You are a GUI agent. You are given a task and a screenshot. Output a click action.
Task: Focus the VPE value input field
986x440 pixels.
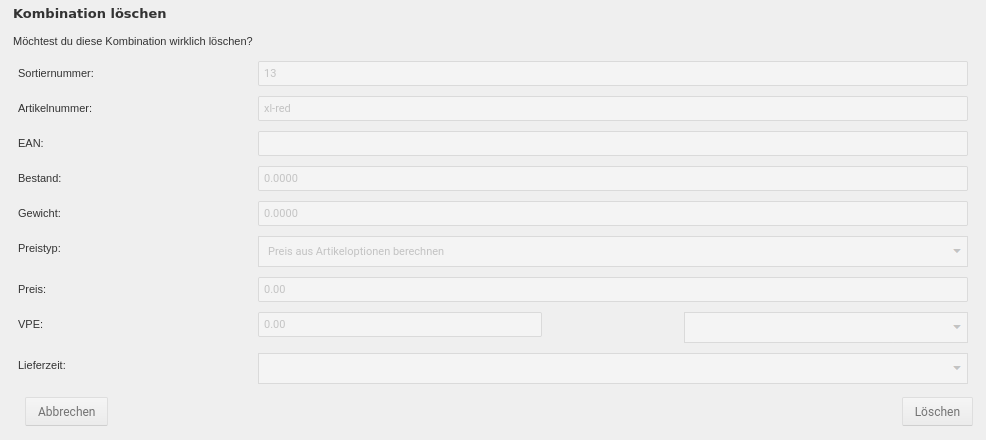(399, 324)
